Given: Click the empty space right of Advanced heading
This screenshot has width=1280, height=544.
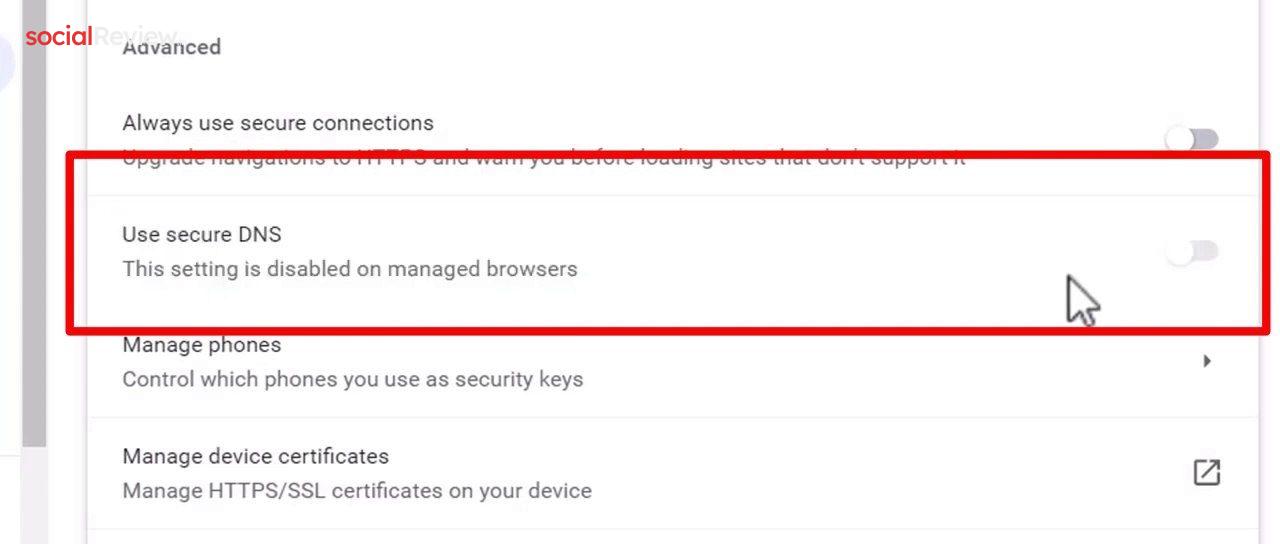Looking at the screenshot, I should (700, 47).
